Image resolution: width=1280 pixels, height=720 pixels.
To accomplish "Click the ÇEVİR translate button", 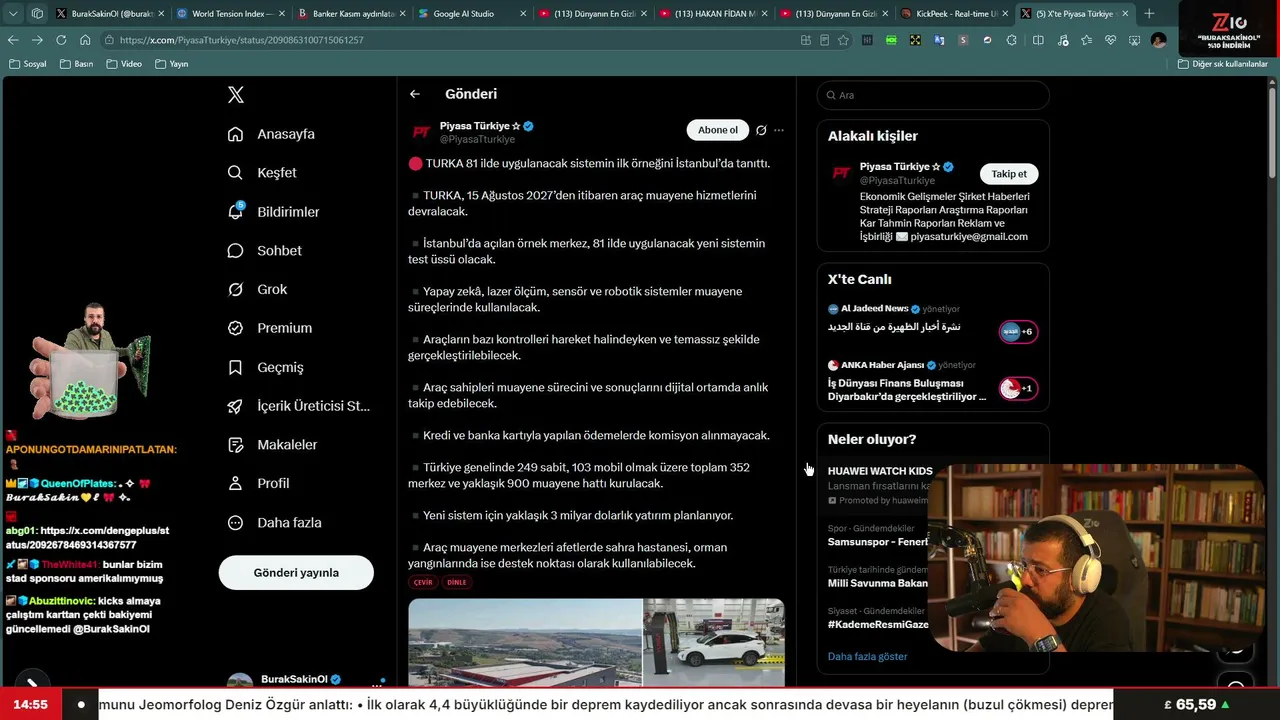I will click(423, 582).
